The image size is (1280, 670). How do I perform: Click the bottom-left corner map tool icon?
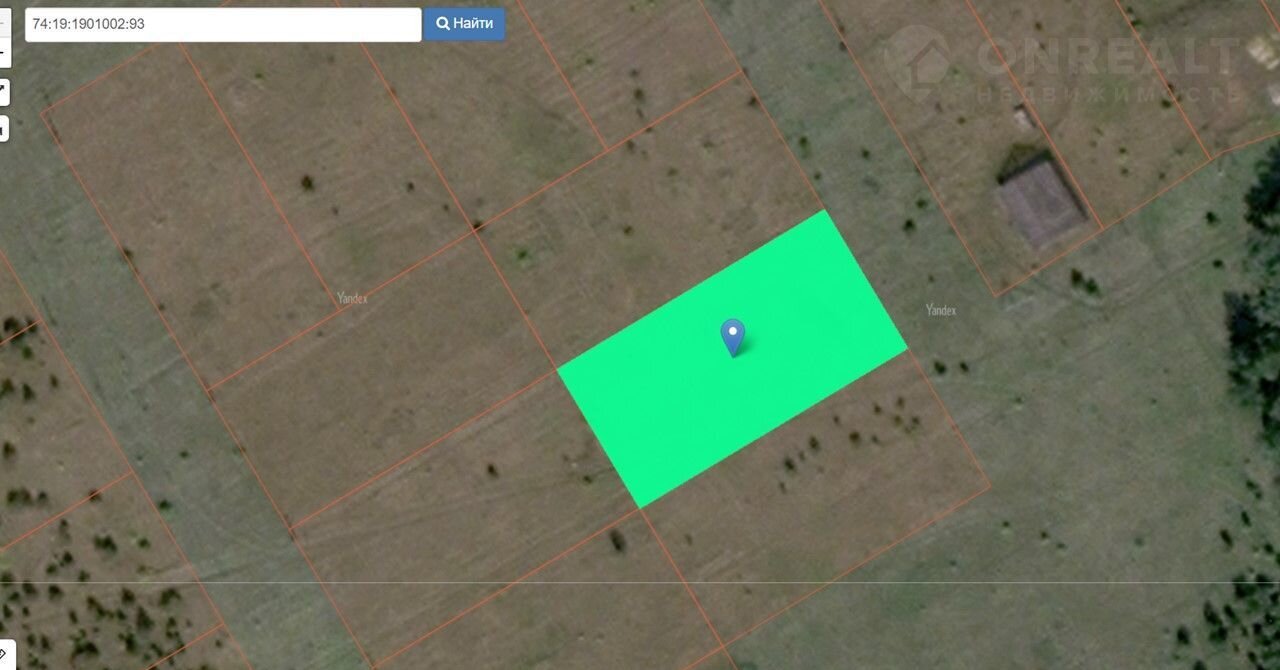[5, 655]
